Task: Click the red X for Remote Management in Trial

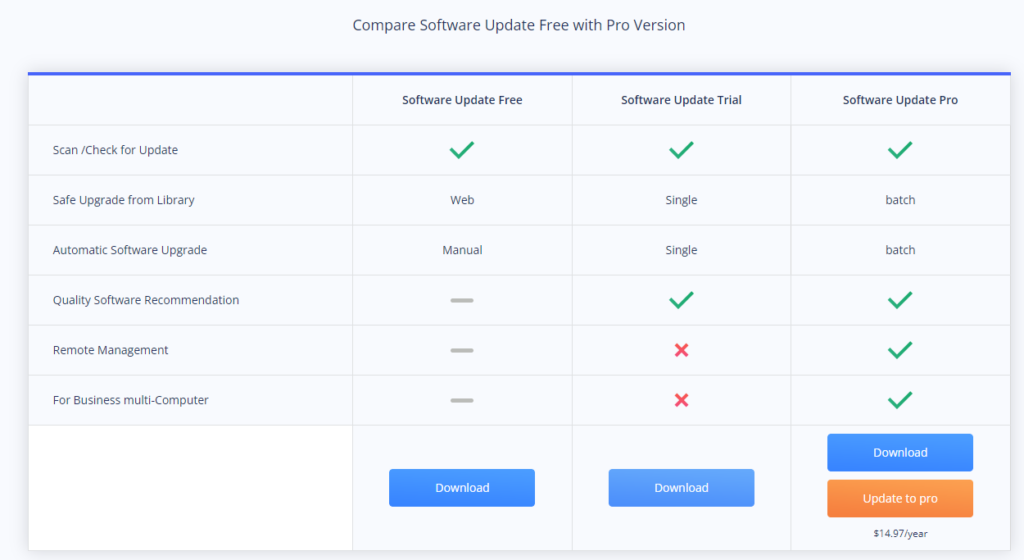Action: (681, 350)
